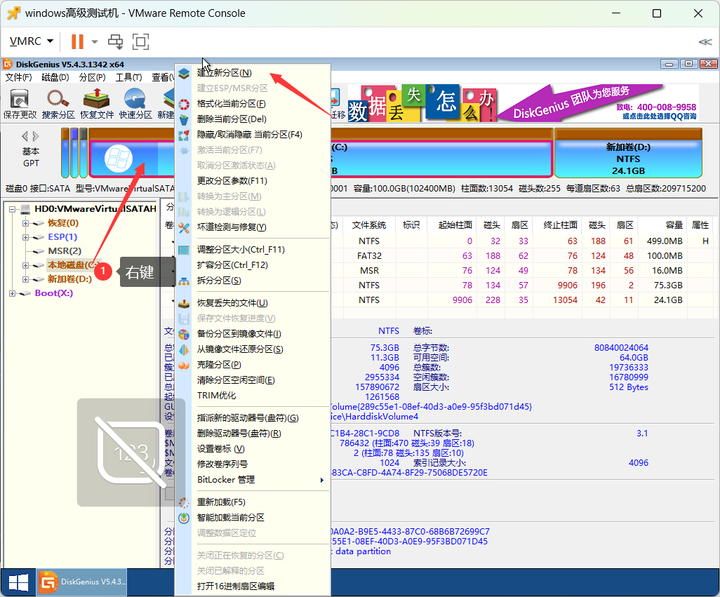Click the DiskGenius team advertisement banner

tap(523, 103)
